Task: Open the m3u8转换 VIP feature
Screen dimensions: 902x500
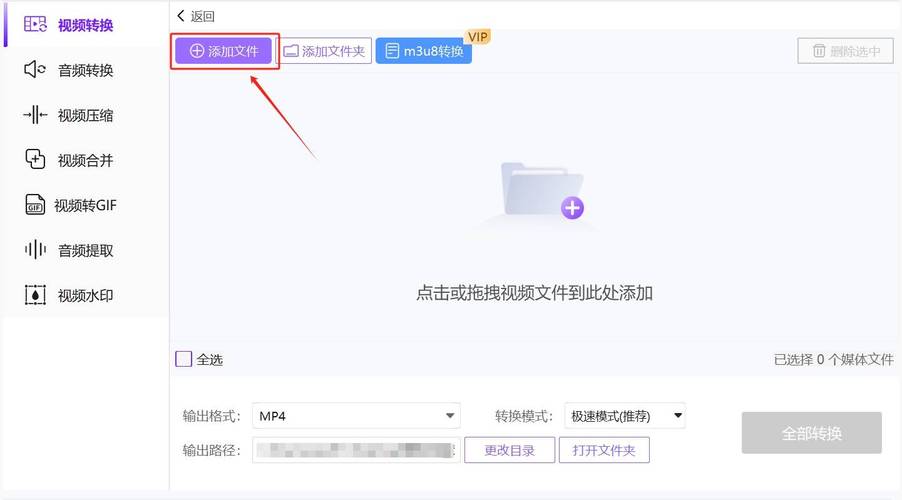Action: 424,51
